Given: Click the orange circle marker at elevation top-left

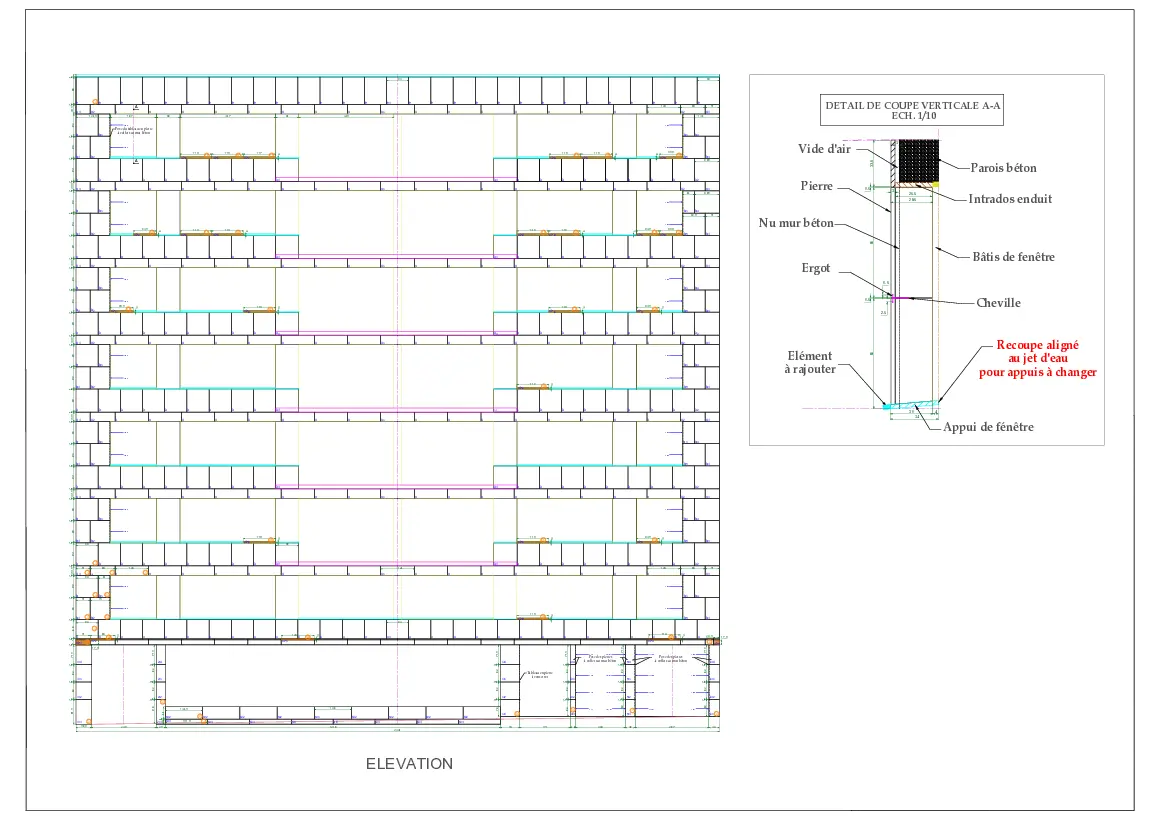Looking at the screenshot, I should pyautogui.click(x=96, y=102).
